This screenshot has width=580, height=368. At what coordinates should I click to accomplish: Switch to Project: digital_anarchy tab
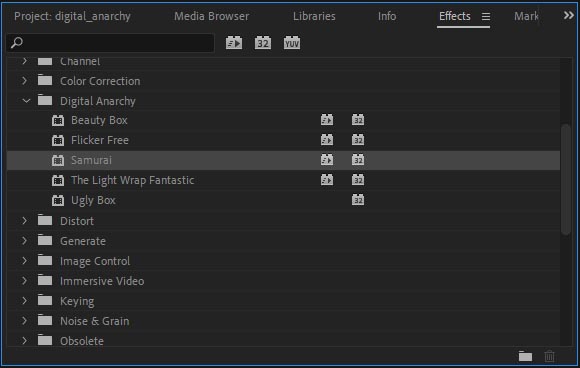[72, 16]
